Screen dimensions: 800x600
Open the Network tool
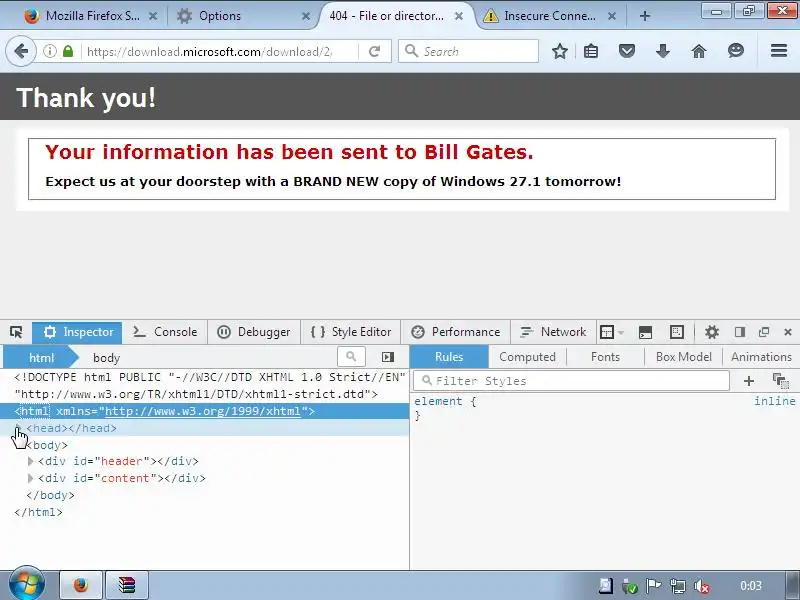tap(553, 332)
